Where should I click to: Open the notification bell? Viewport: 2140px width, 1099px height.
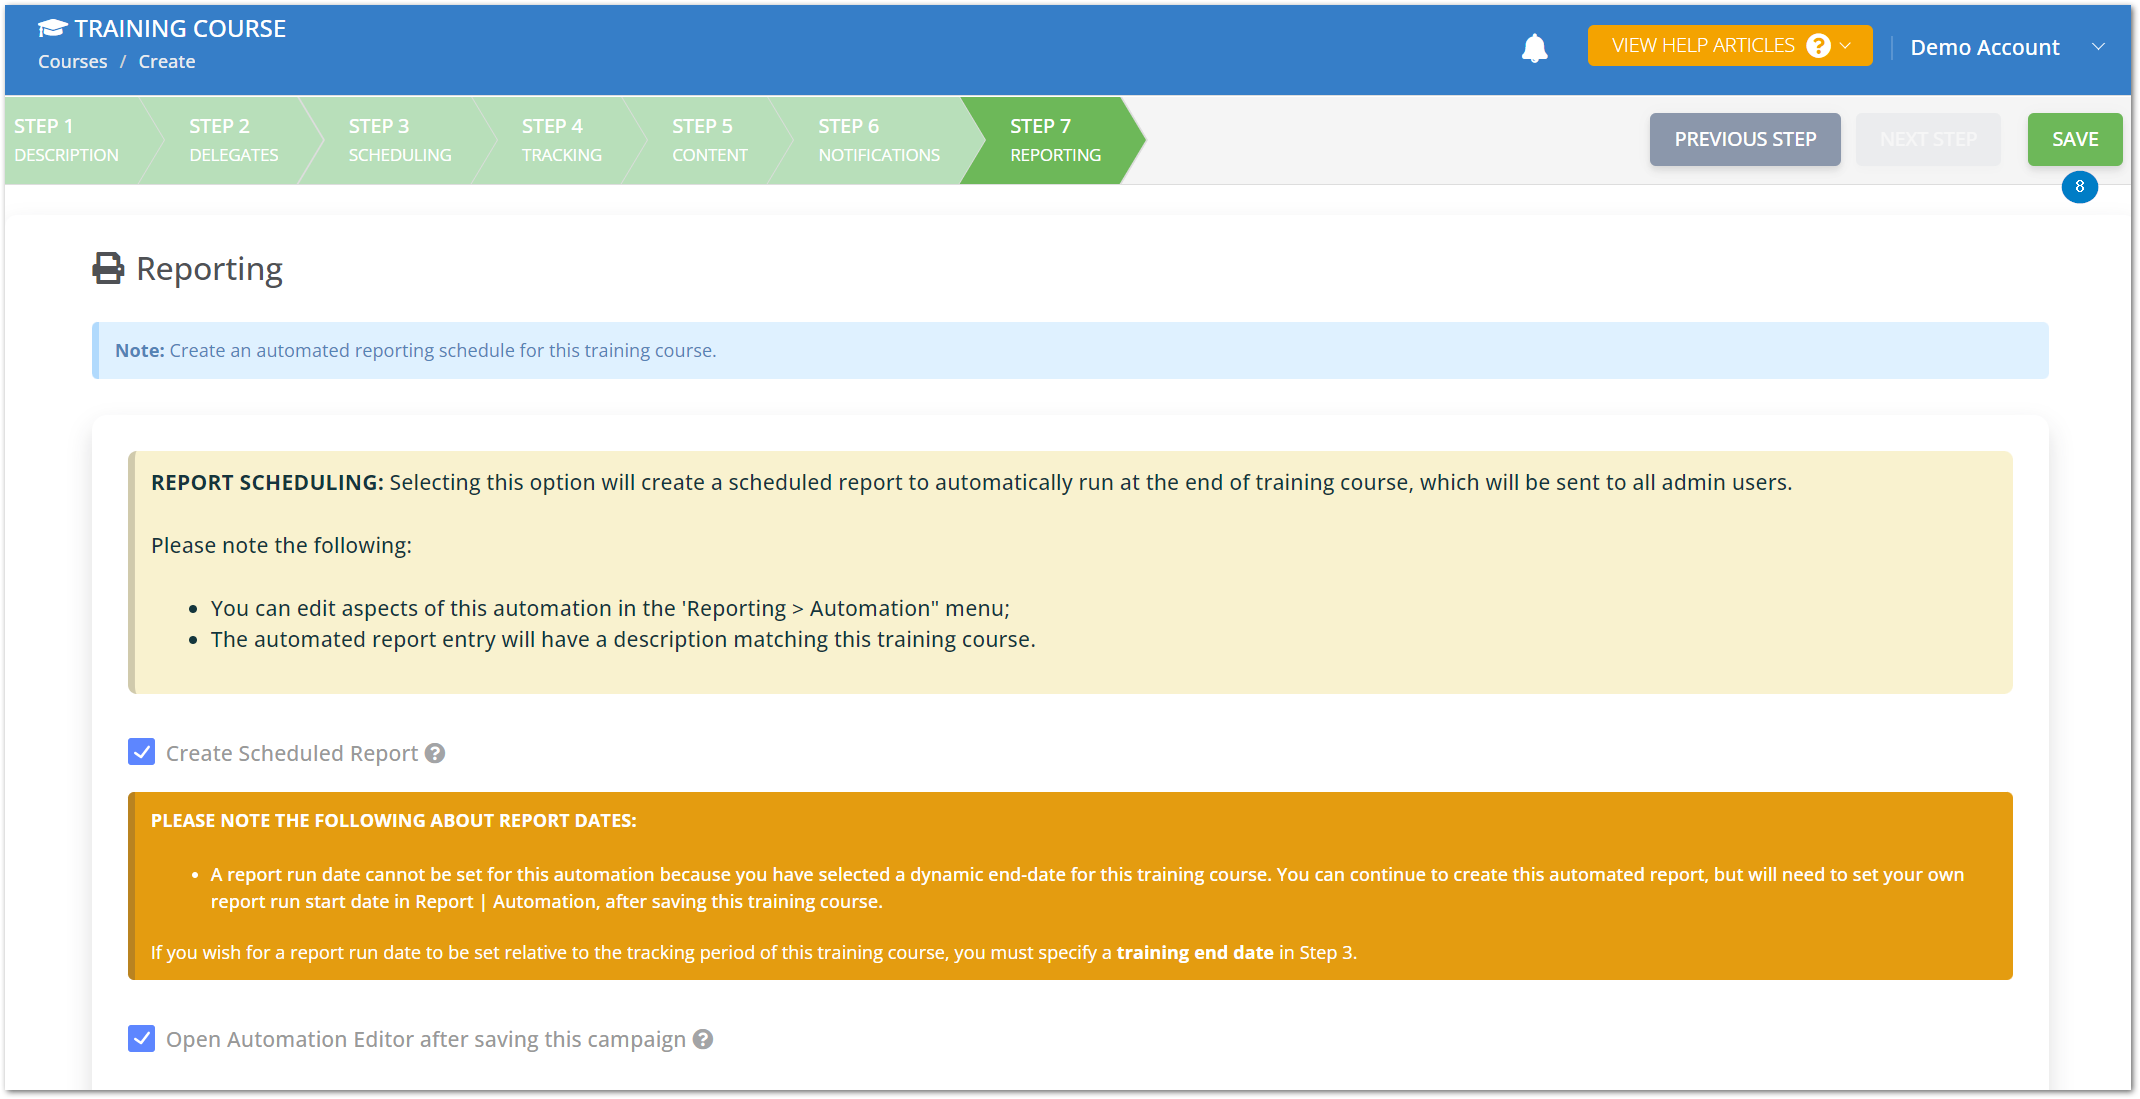[1534, 47]
